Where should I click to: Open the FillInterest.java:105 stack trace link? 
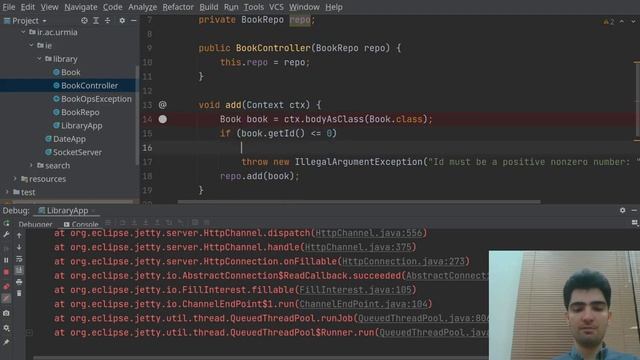pyautogui.click(x=355, y=290)
